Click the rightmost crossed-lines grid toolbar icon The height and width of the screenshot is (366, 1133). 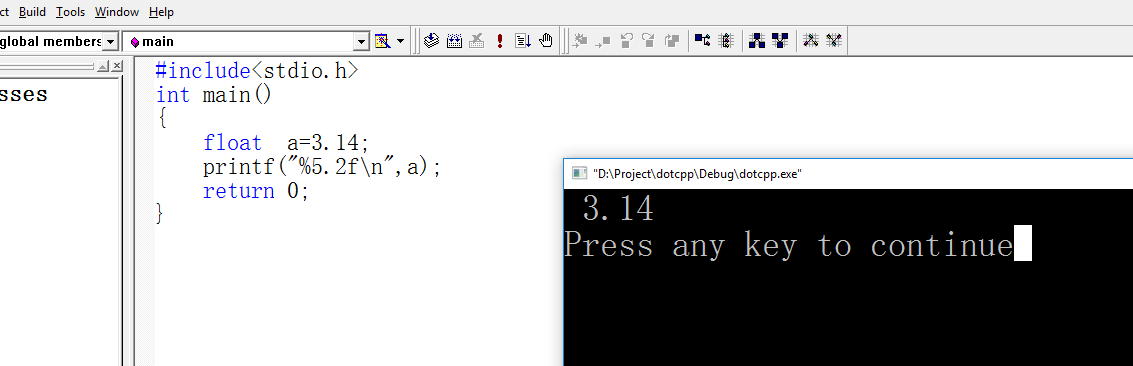(x=834, y=40)
